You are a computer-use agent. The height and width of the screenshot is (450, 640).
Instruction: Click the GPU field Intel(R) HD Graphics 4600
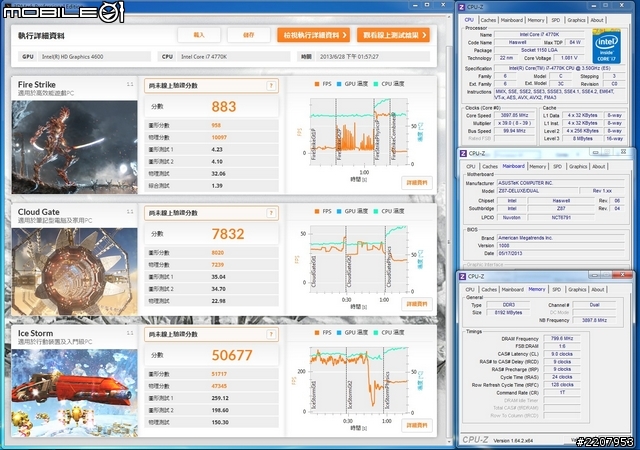(94, 57)
